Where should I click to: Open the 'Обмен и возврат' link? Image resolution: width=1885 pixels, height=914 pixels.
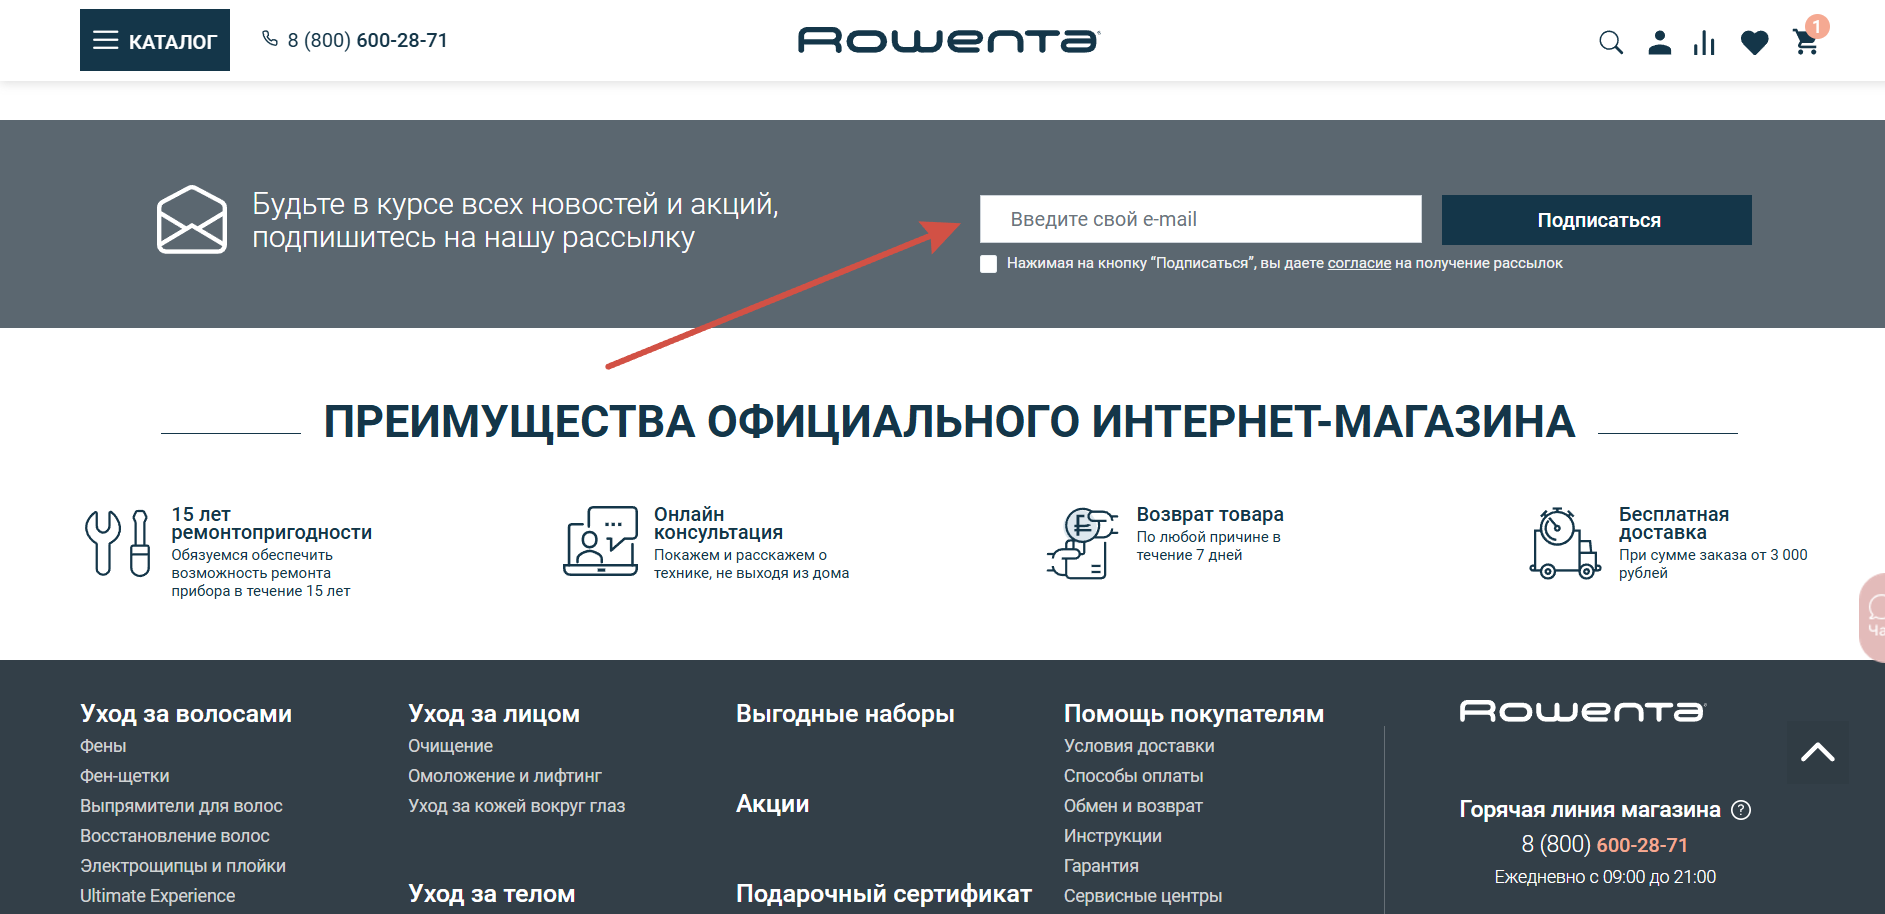1133,806
